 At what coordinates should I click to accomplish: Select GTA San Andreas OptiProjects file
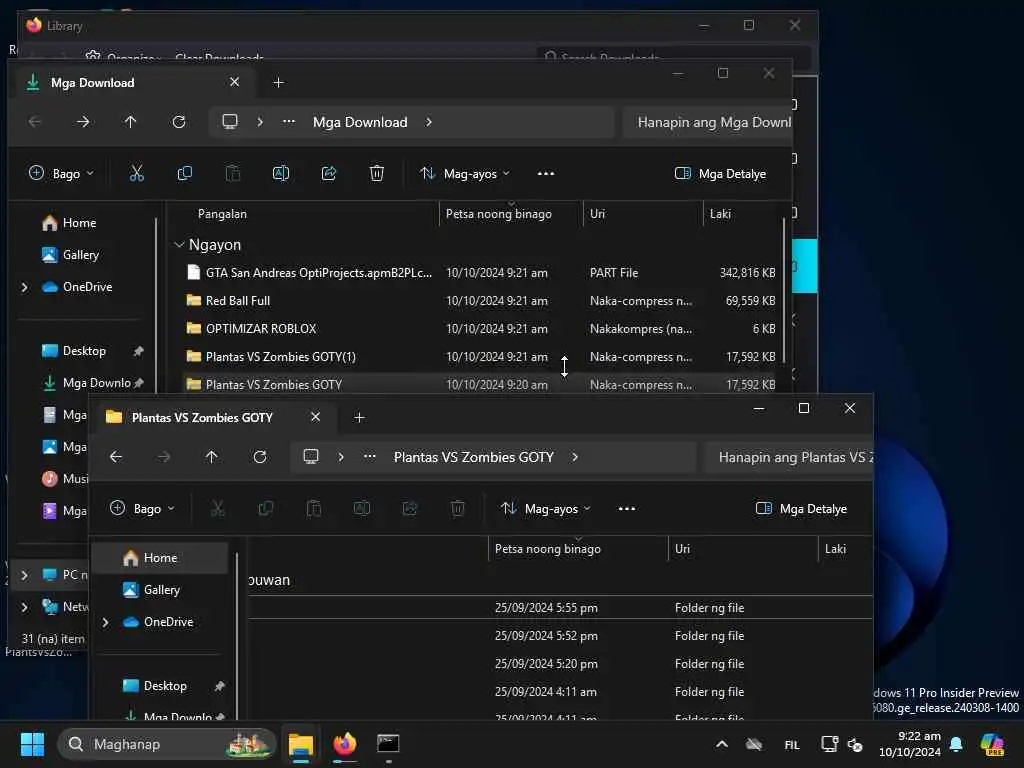(x=482, y=273)
